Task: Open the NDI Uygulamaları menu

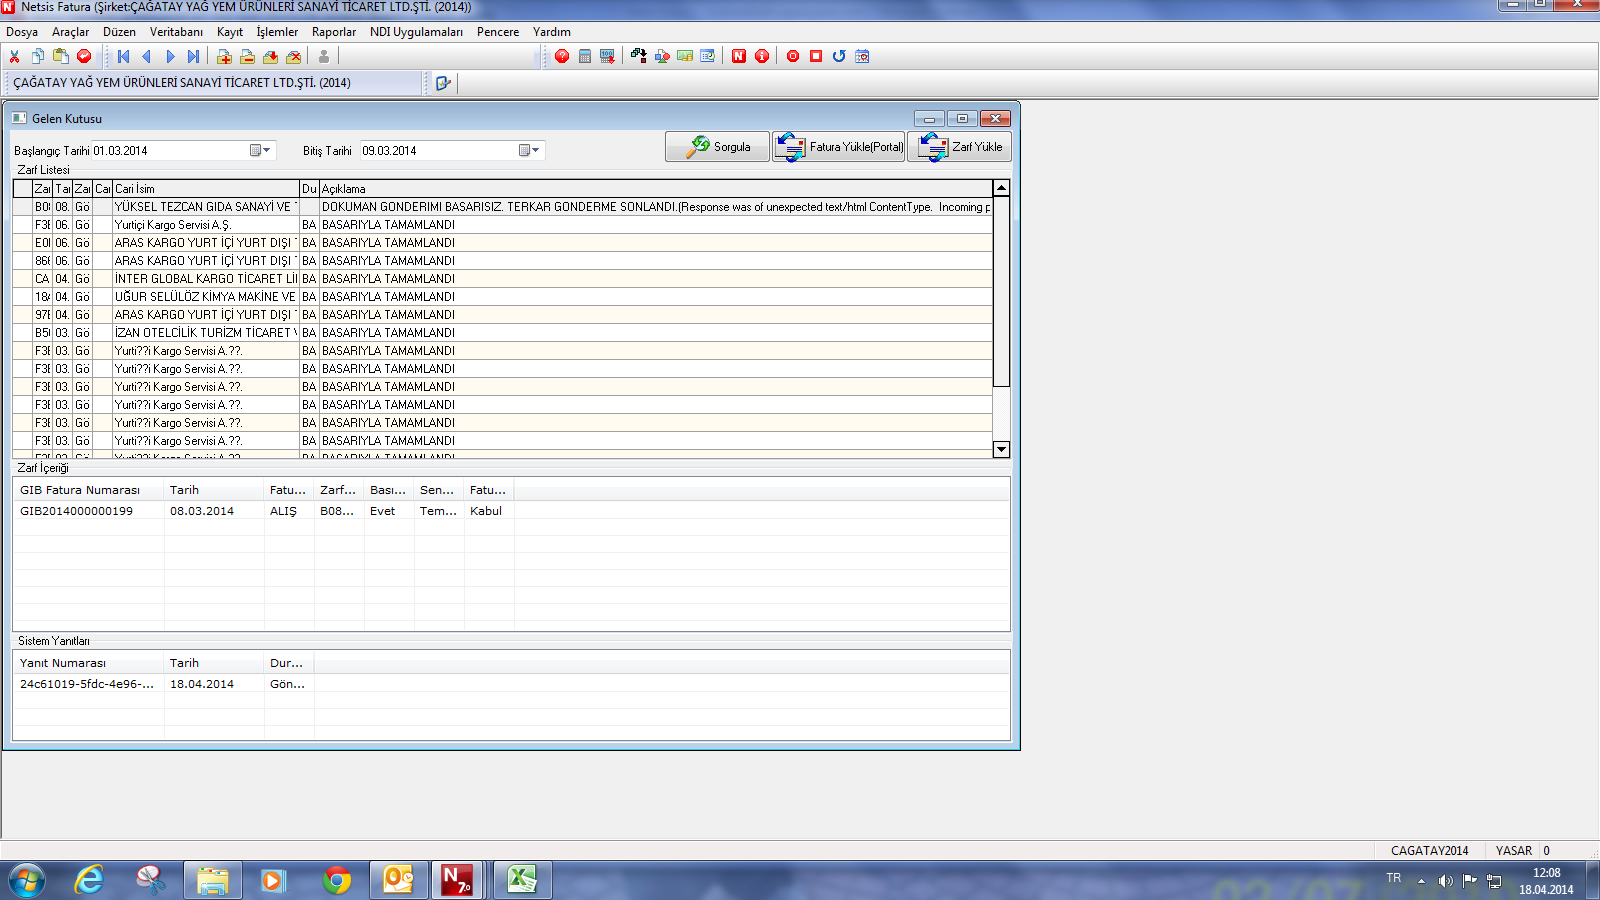Action: click(416, 32)
